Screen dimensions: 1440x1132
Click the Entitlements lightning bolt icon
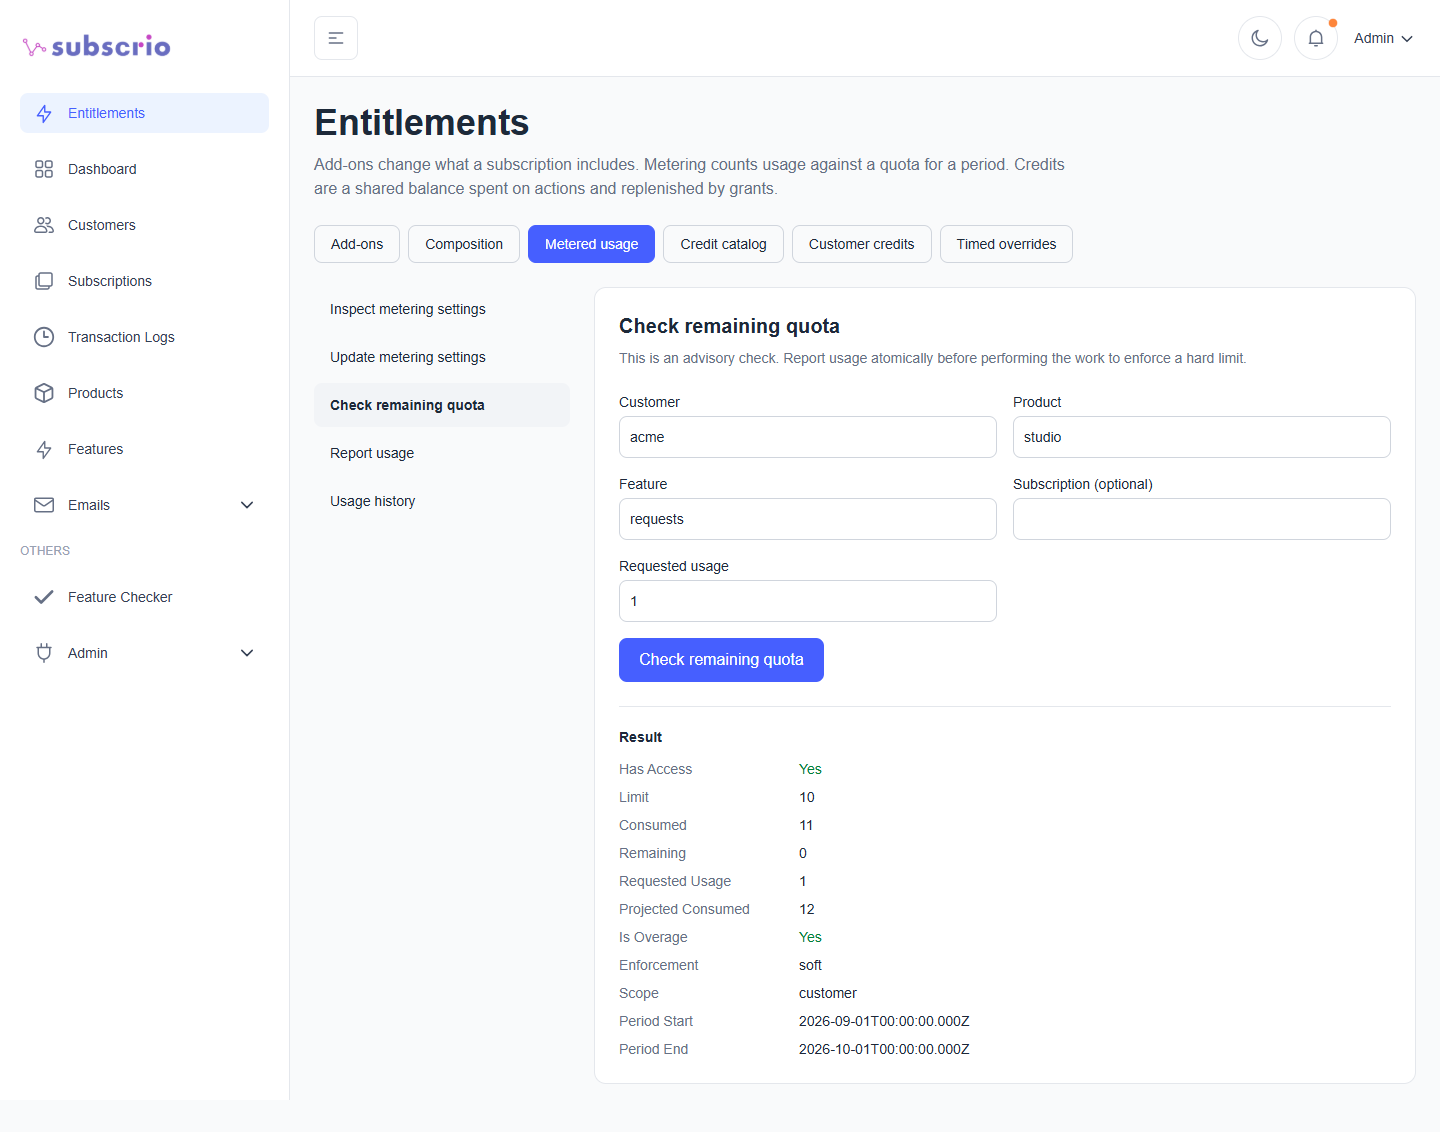(44, 113)
